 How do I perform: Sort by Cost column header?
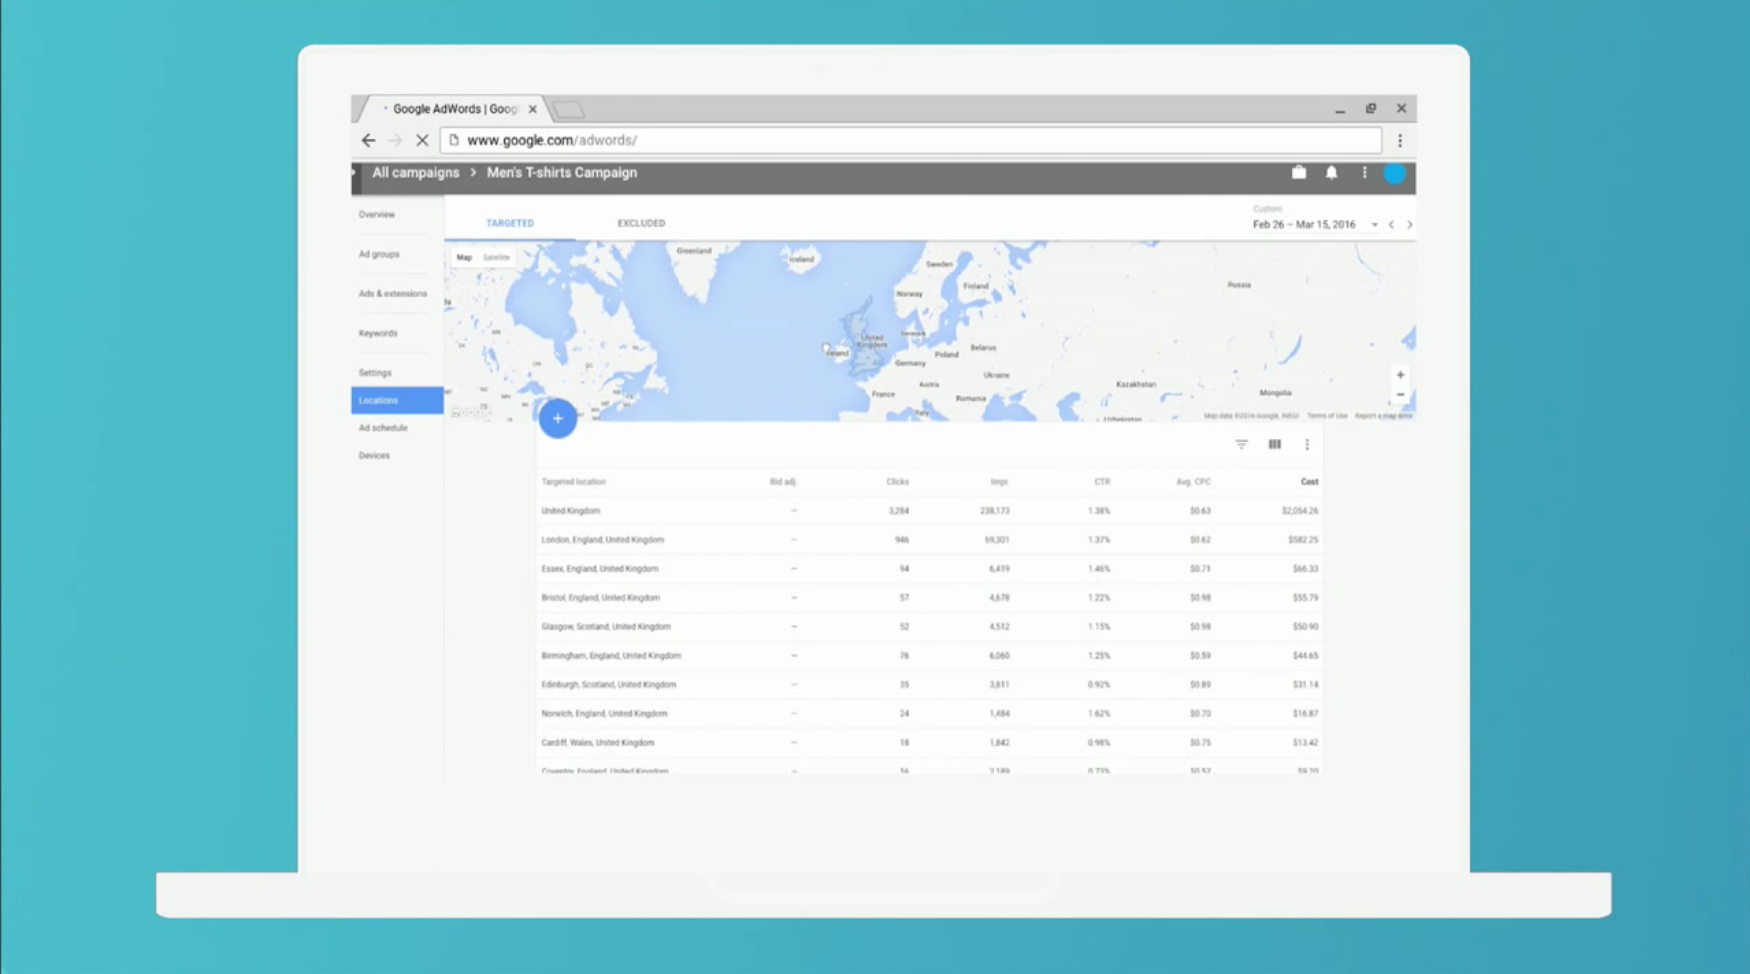1309,482
